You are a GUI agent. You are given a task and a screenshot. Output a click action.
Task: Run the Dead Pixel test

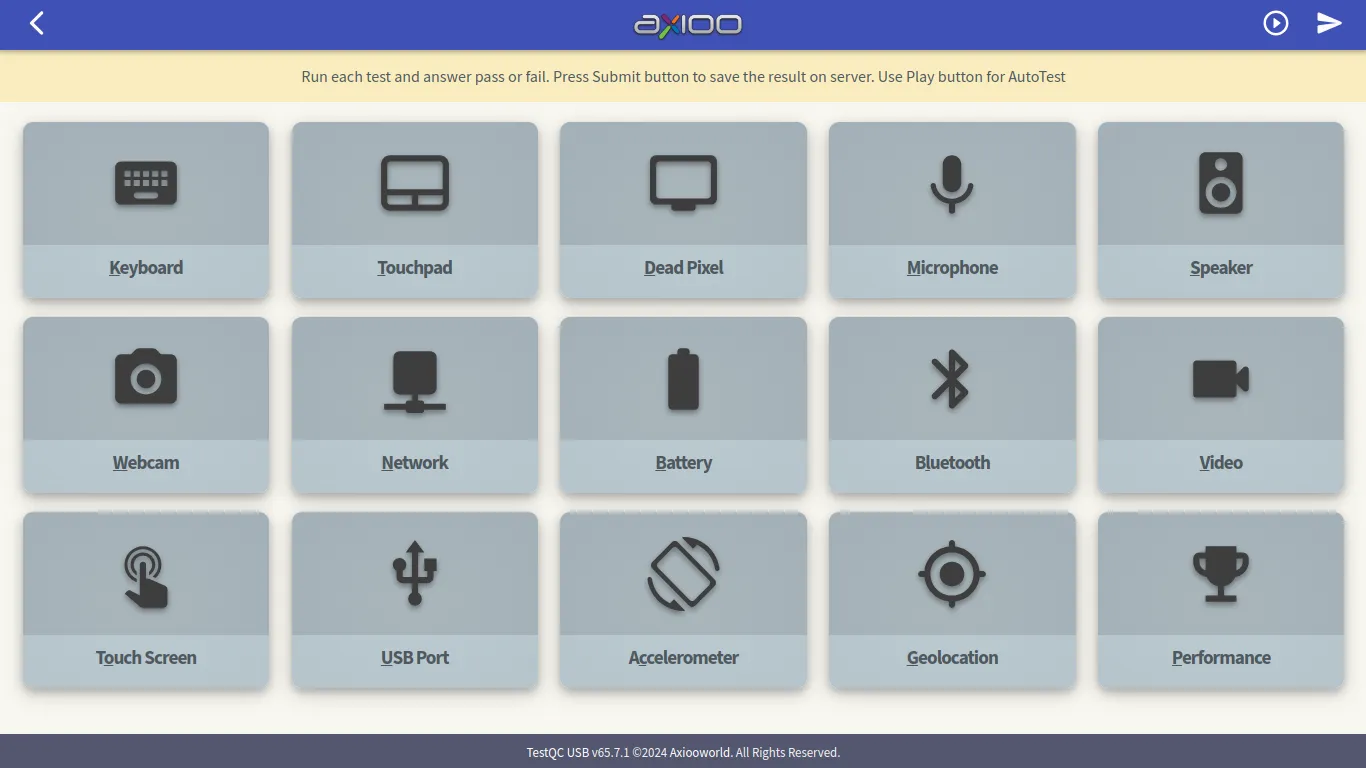pyautogui.click(x=683, y=210)
